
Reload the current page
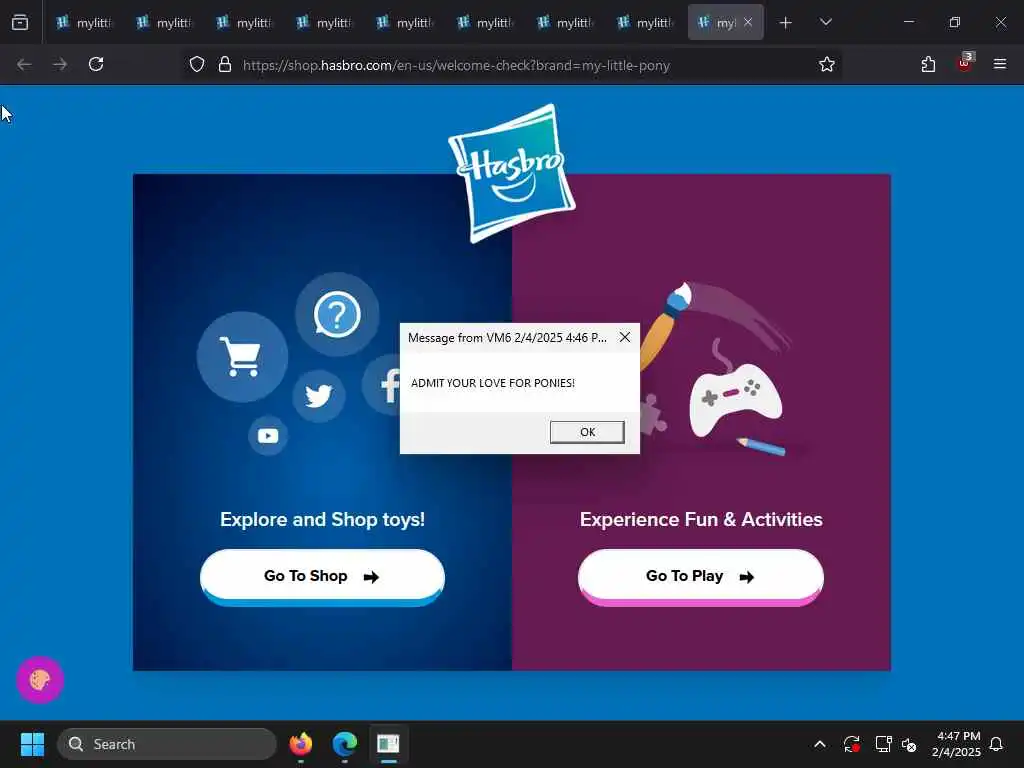pos(96,64)
